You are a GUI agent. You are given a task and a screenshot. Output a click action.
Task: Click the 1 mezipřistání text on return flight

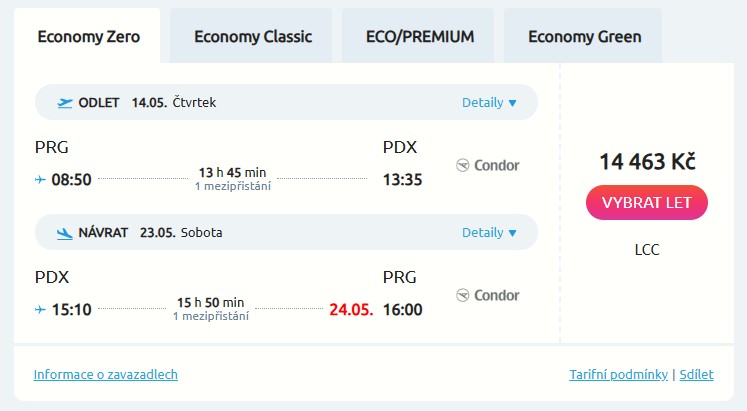210,316
